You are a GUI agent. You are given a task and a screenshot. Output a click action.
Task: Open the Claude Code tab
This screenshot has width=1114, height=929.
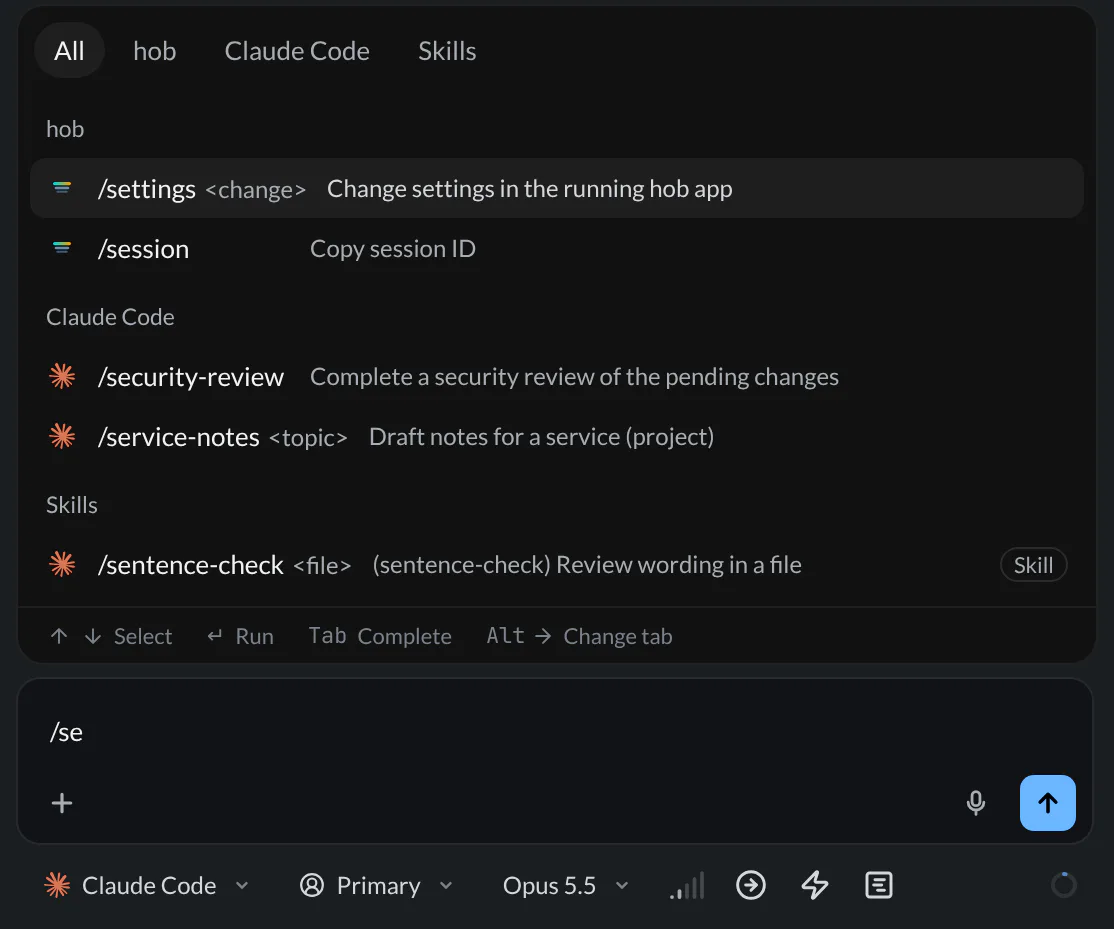[x=297, y=51]
